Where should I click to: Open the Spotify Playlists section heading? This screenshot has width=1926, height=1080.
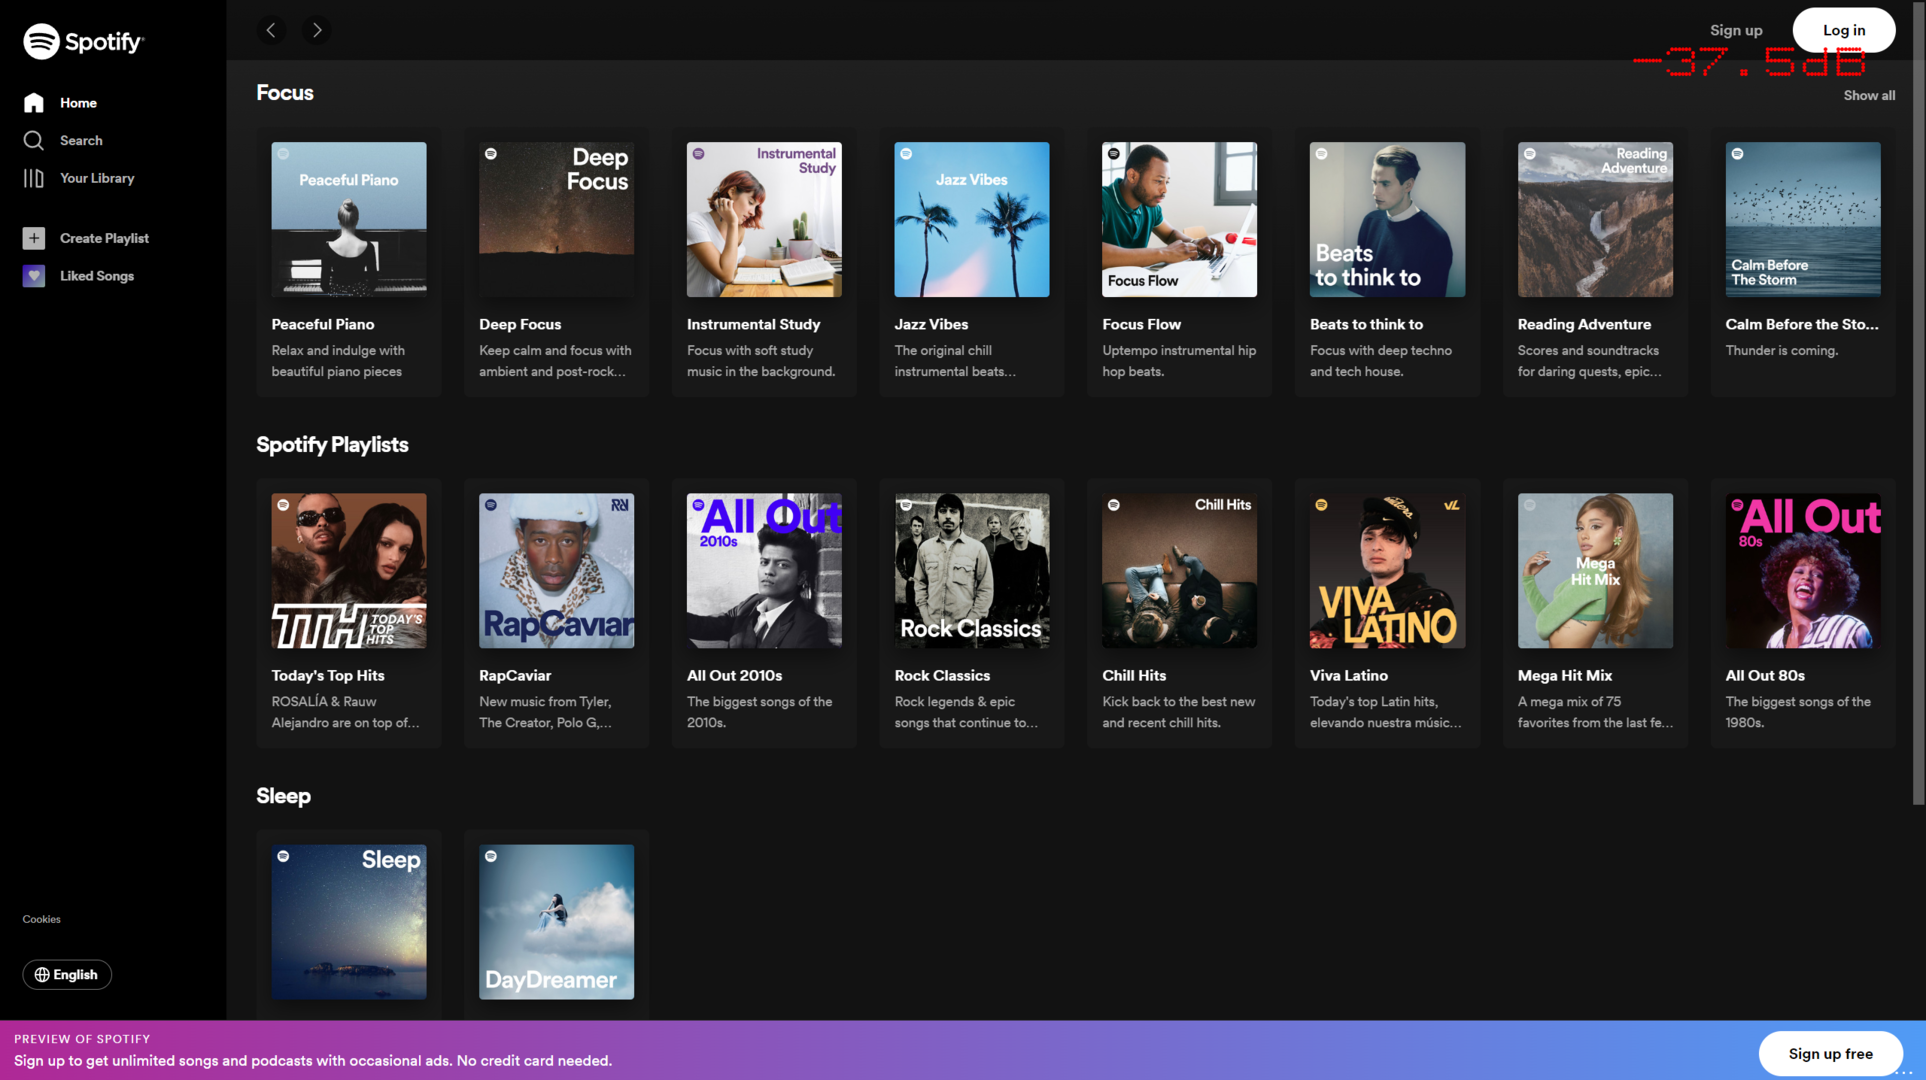[332, 445]
